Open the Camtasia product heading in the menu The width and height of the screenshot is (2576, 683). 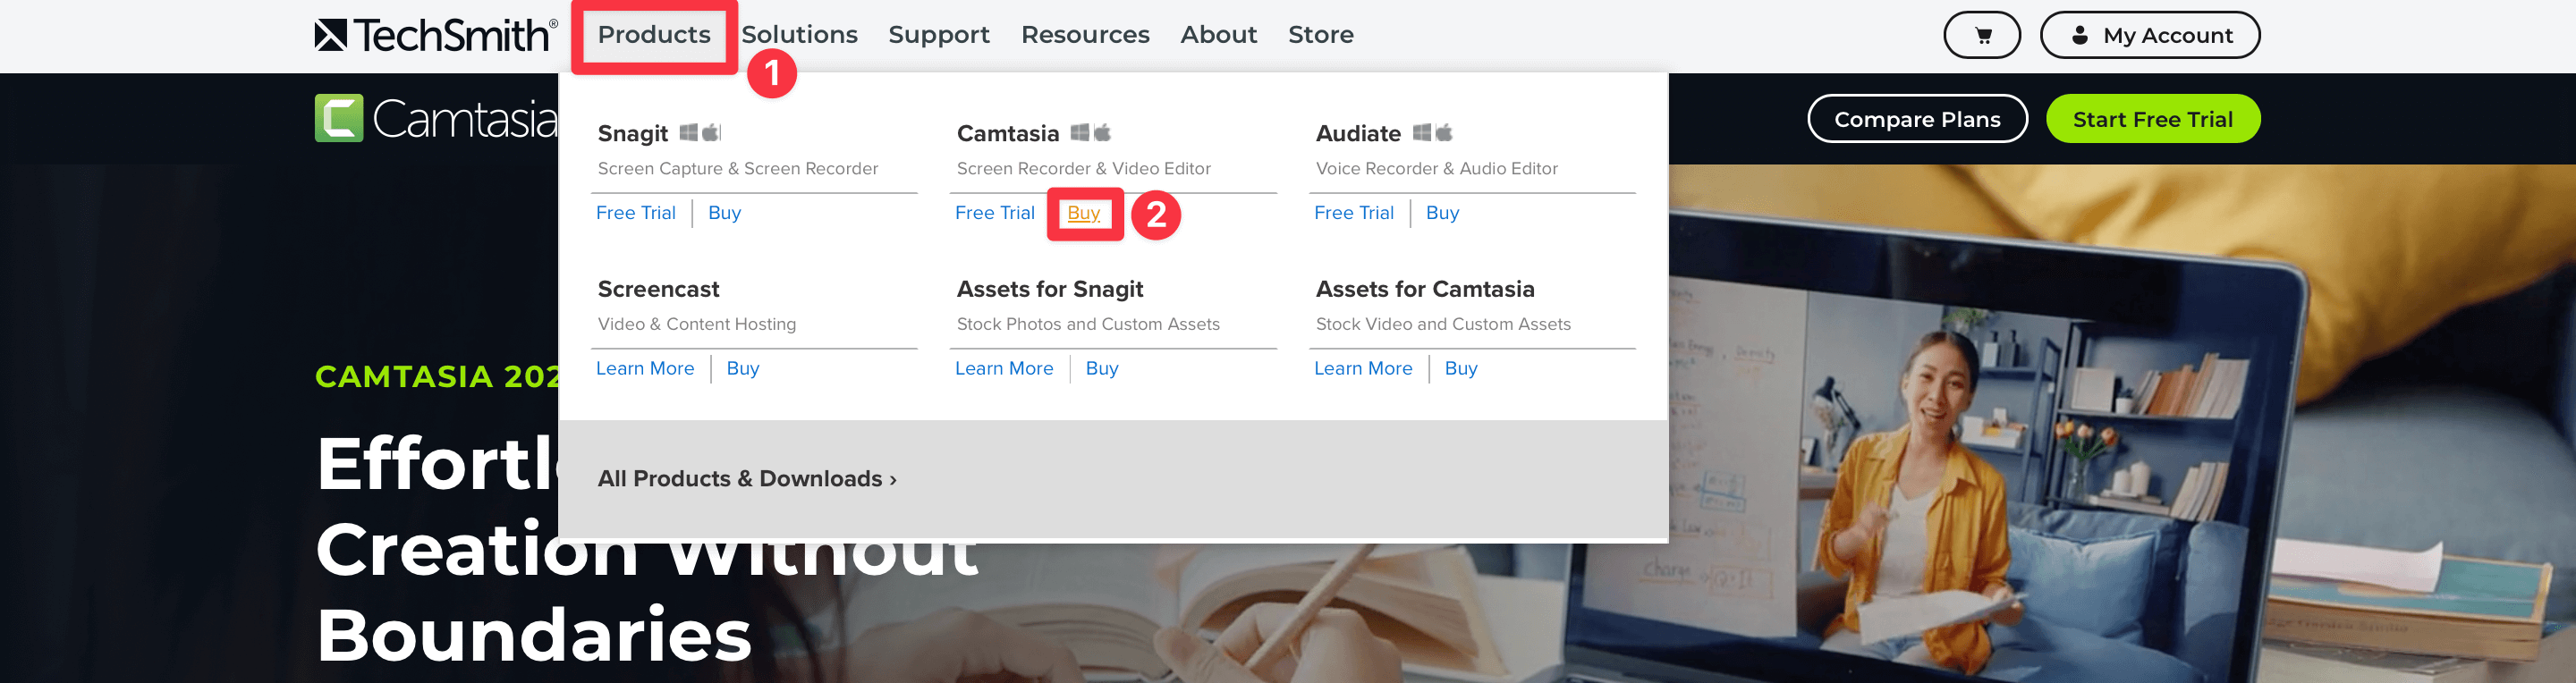pos(1007,133)
